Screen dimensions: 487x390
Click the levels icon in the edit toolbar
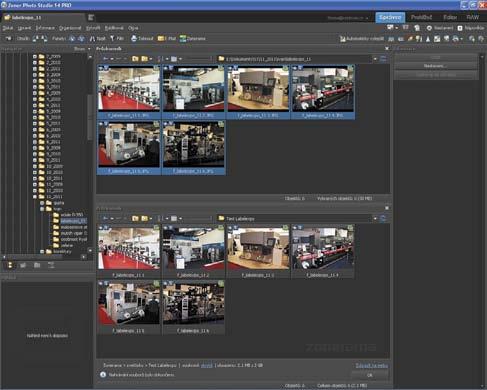437,39
